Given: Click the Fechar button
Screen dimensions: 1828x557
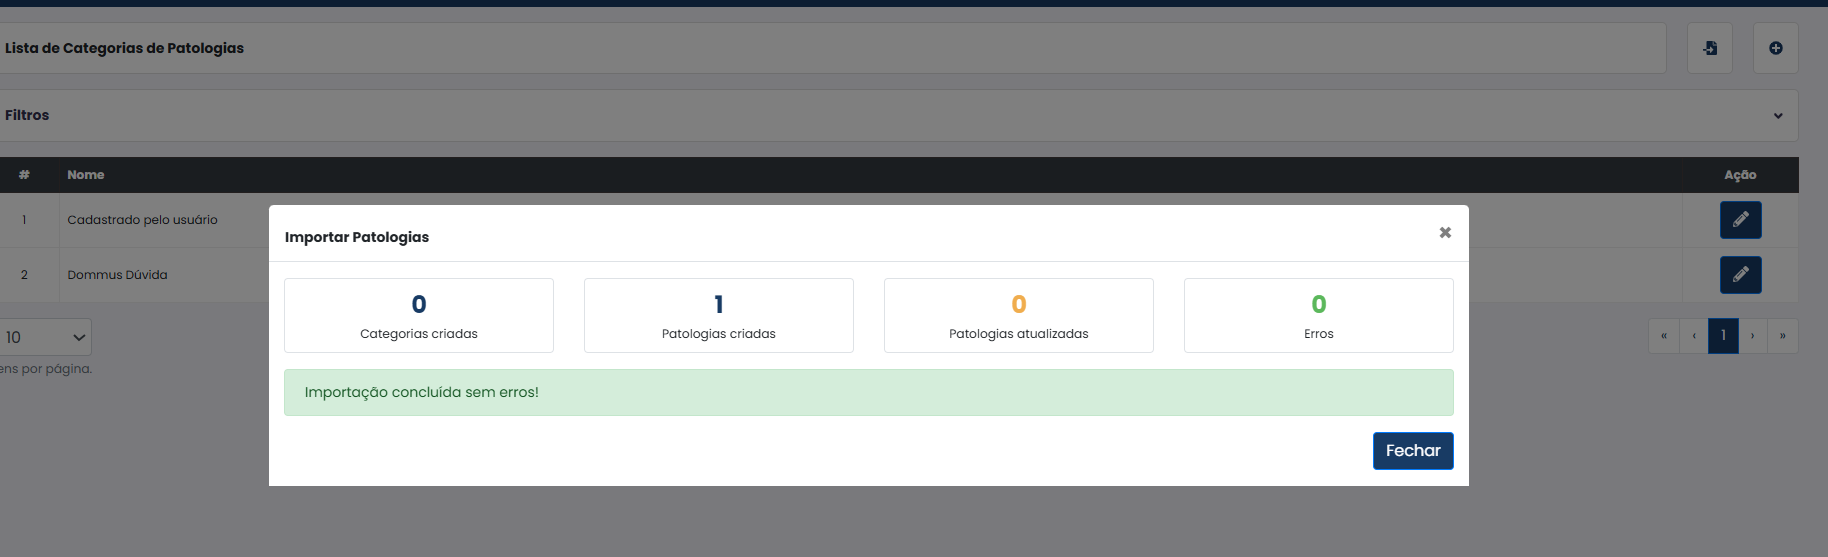Looking at the screenshot, I should point(1413,451).
